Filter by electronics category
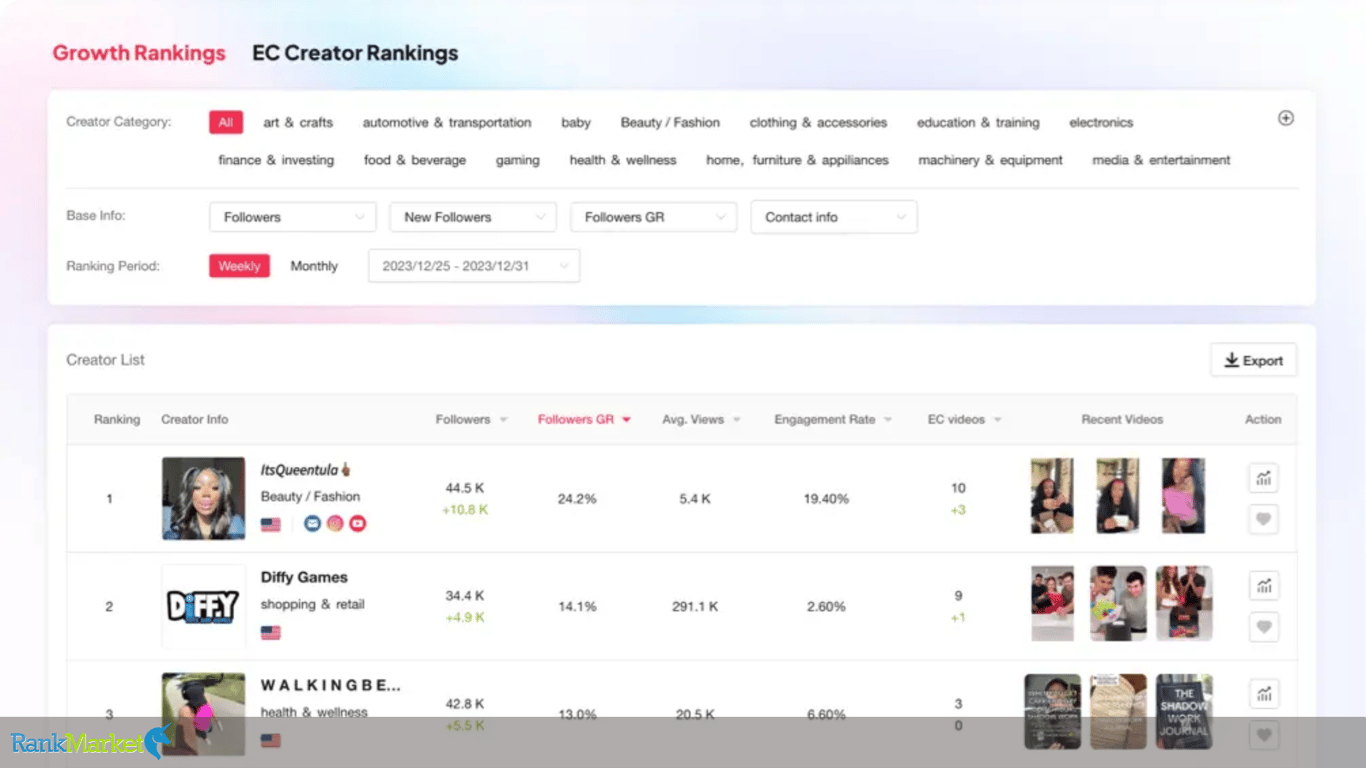Image resolution: width=1366 pixels, height=768 pixels. [x=1101, y=122]
